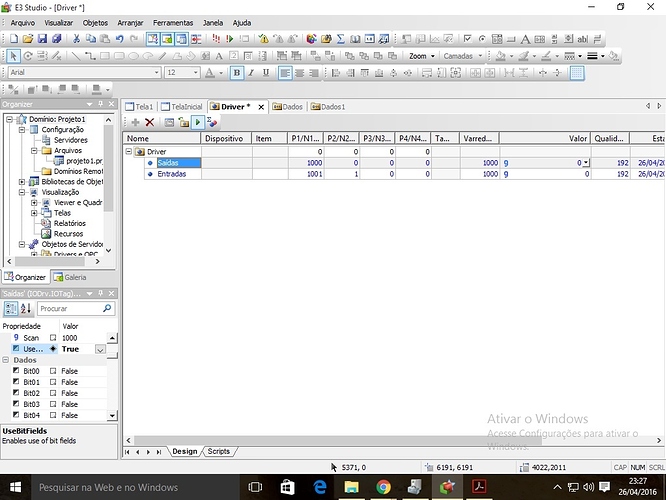Open the Objetos menu

click(95, 23)
